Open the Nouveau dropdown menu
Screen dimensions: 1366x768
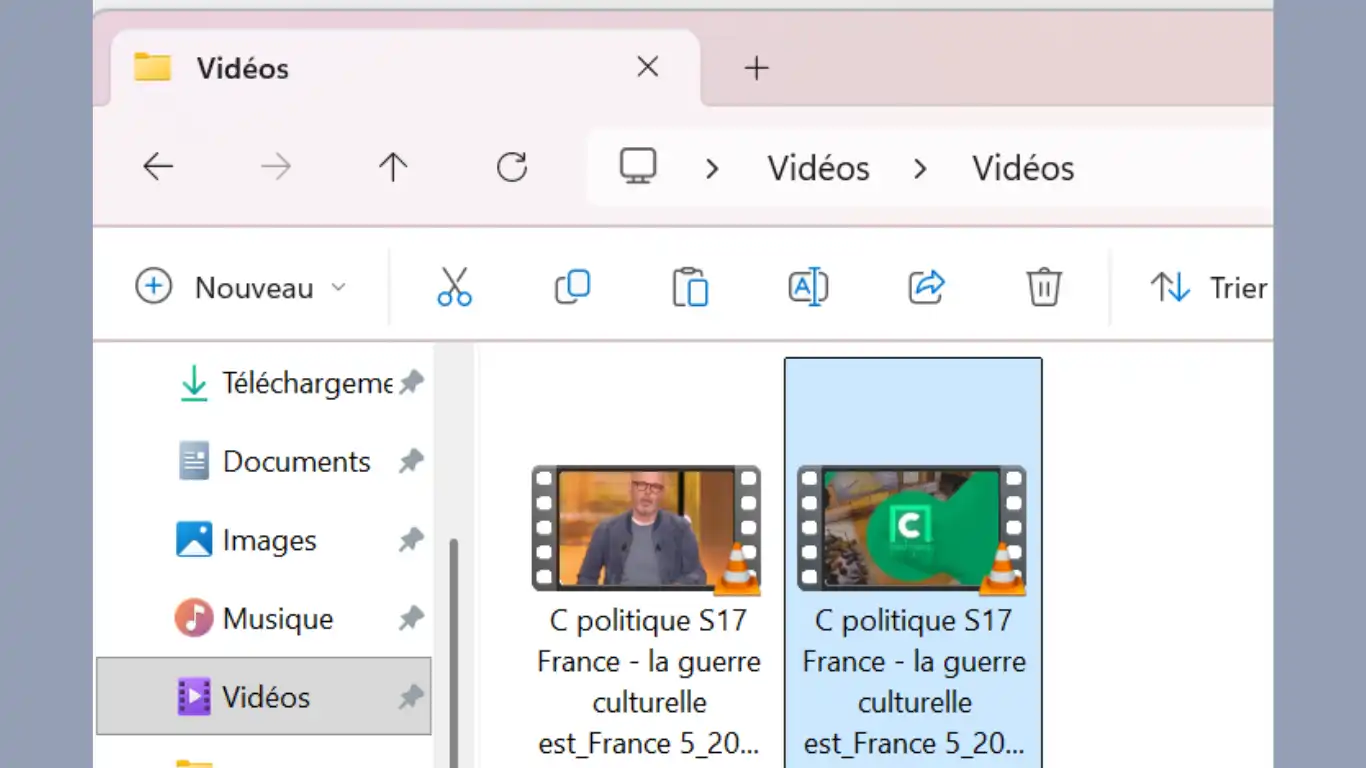click(x=240, y=288)
